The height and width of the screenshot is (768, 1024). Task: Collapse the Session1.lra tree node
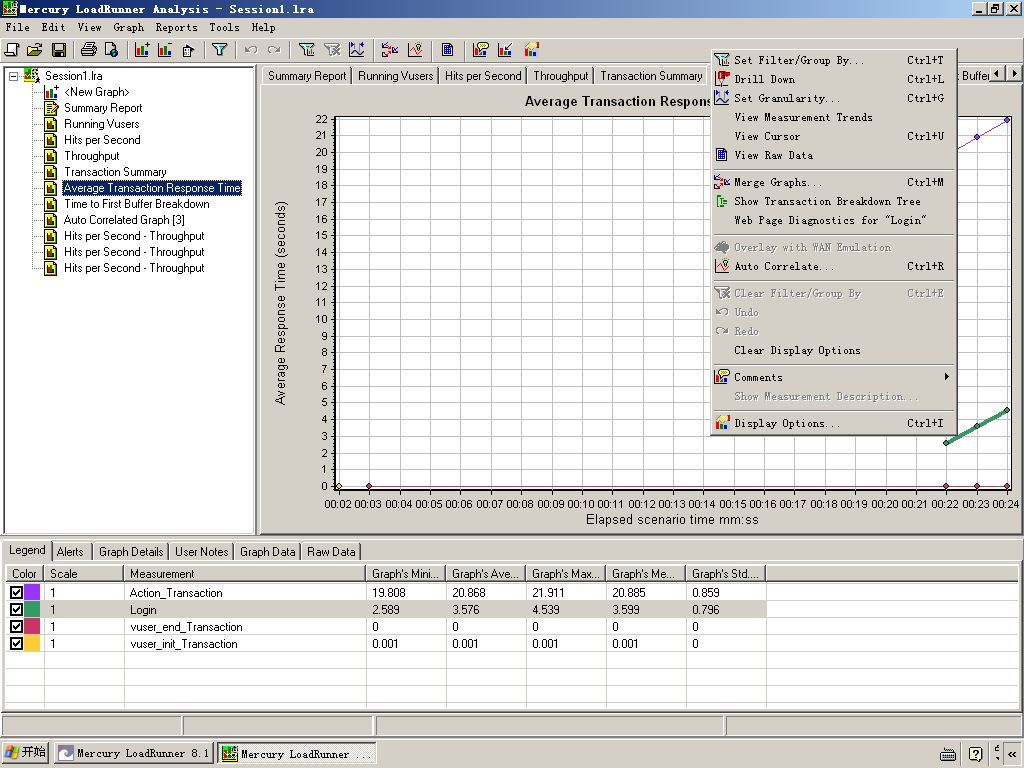pos(13,76)
